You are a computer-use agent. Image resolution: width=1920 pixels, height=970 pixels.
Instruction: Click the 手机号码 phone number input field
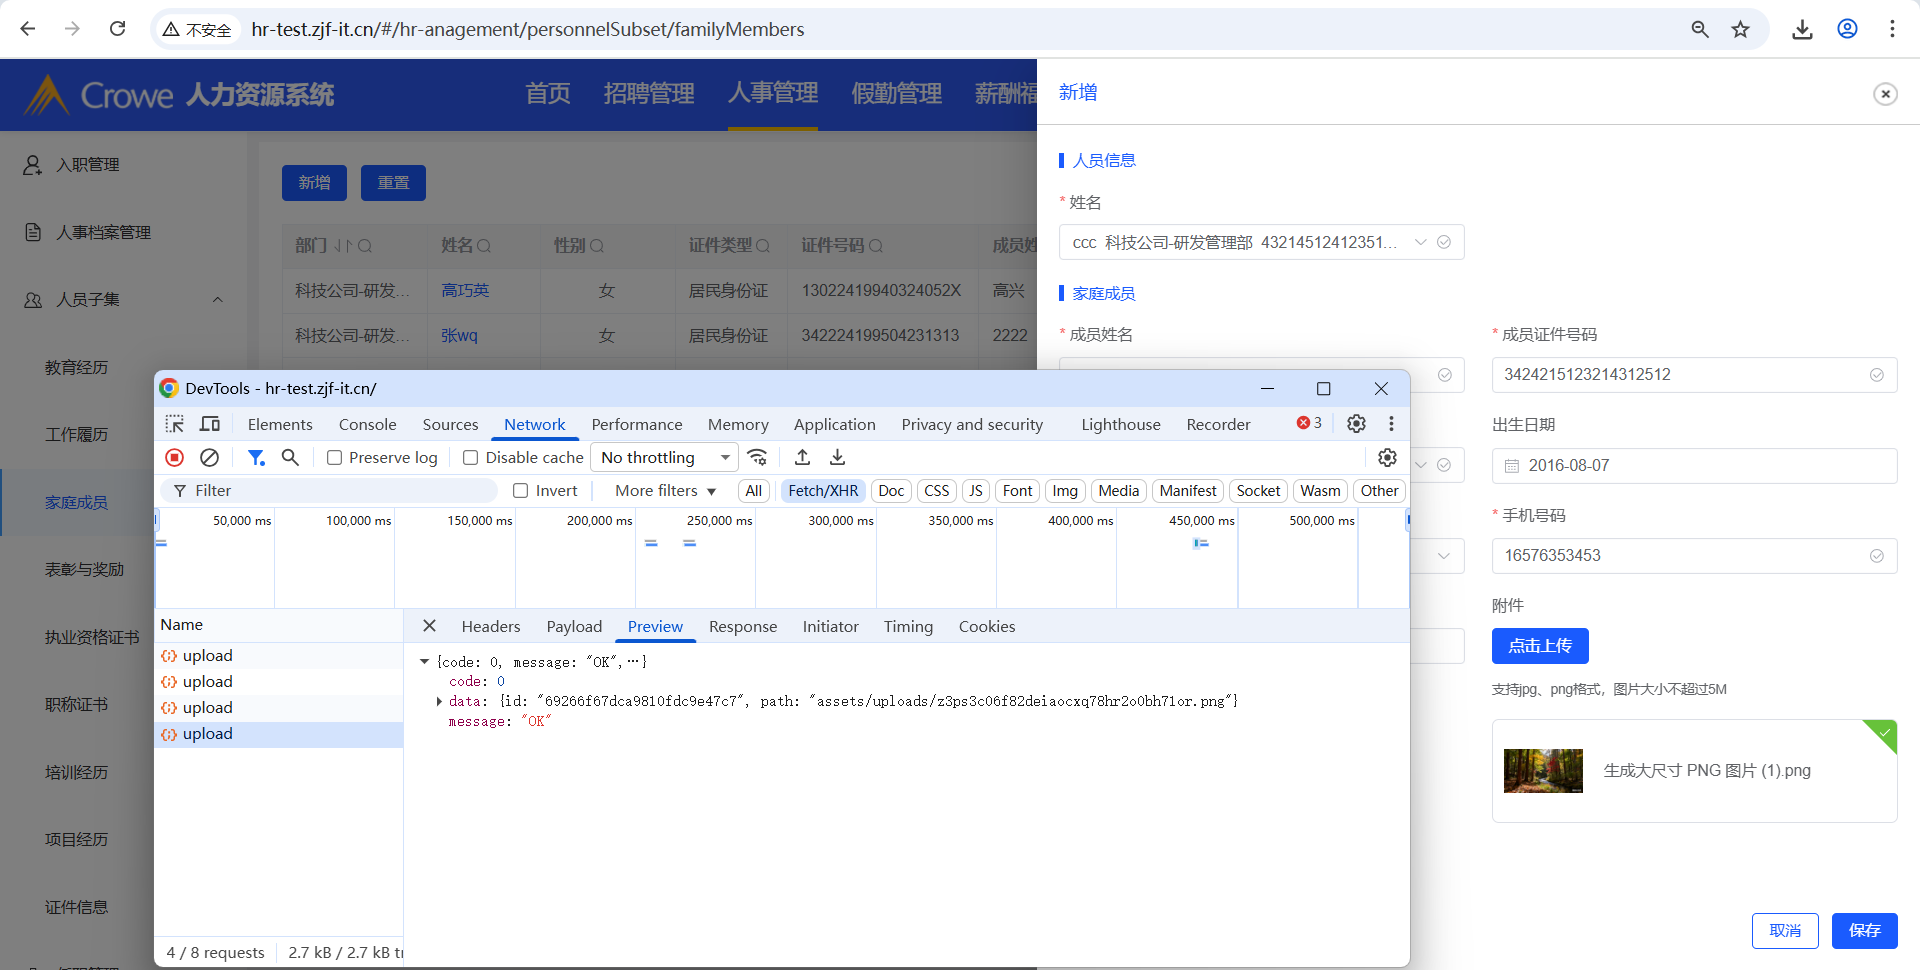tap(1680, 556)
